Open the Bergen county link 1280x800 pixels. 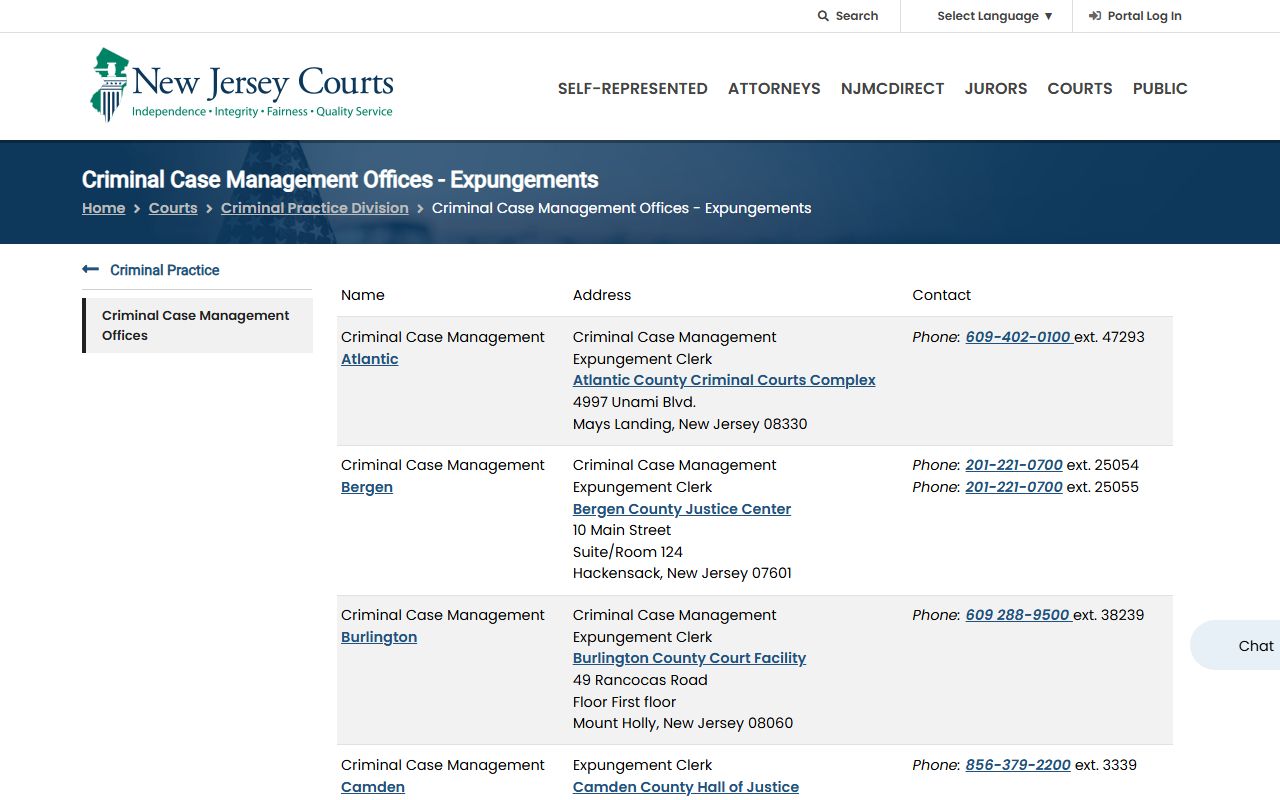[x=367, y=487]
